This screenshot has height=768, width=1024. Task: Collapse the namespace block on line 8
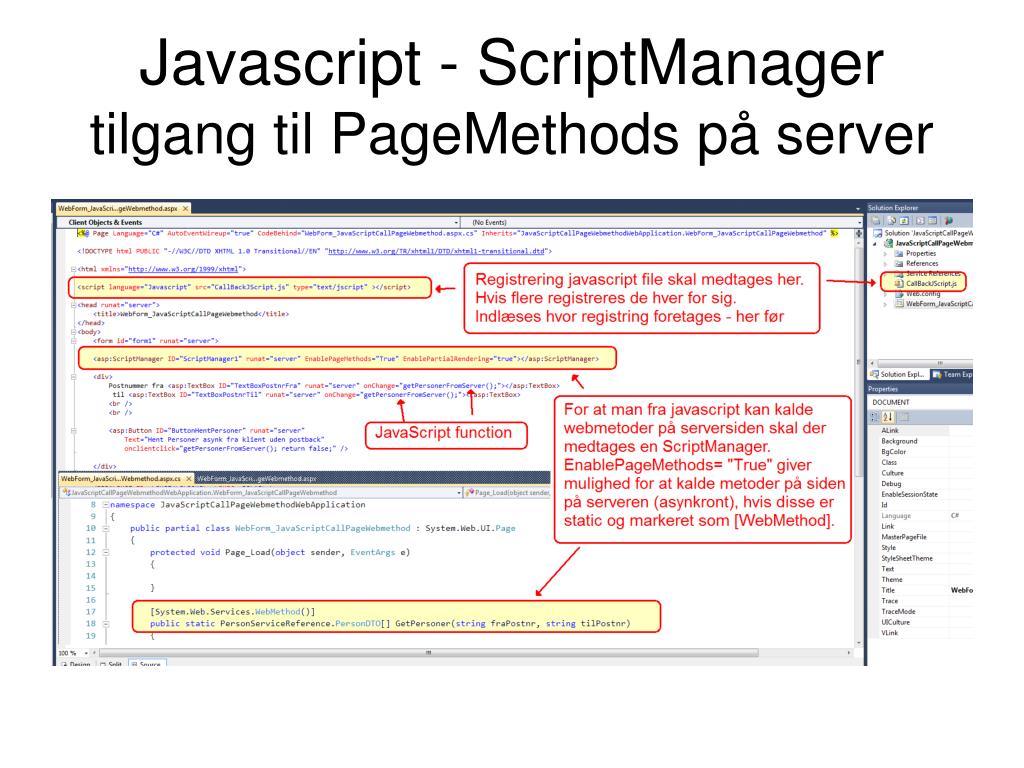pos(106,505)
